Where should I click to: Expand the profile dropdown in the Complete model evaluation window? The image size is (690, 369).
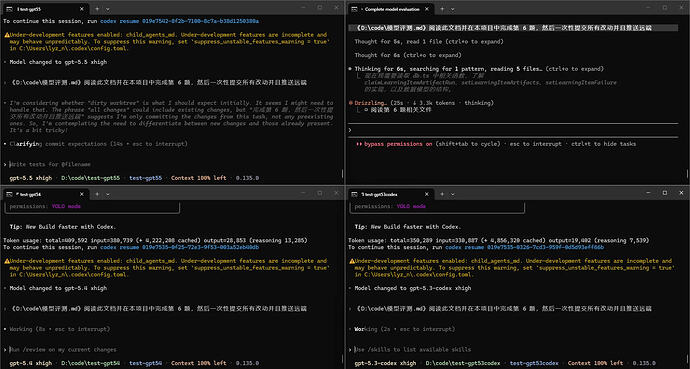453,9
